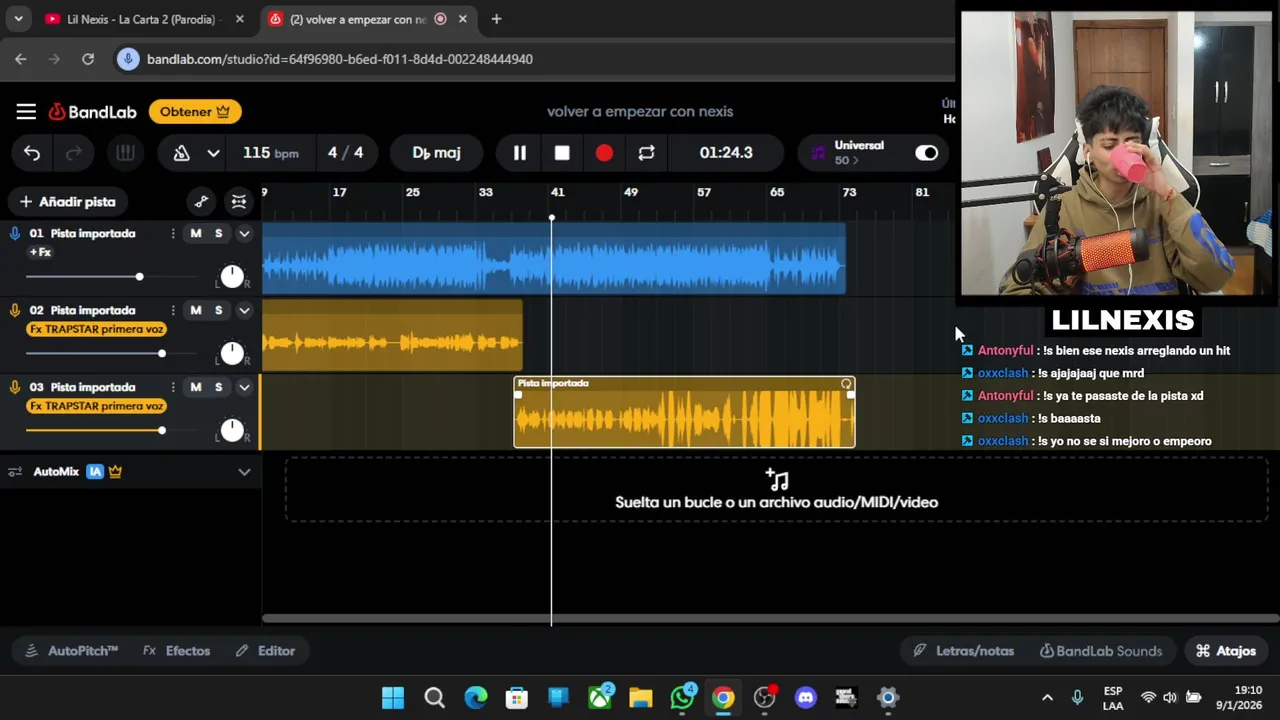1280x720 pixels.
Task: Add a new track with Añadir pista
Action: click(68, 202)
